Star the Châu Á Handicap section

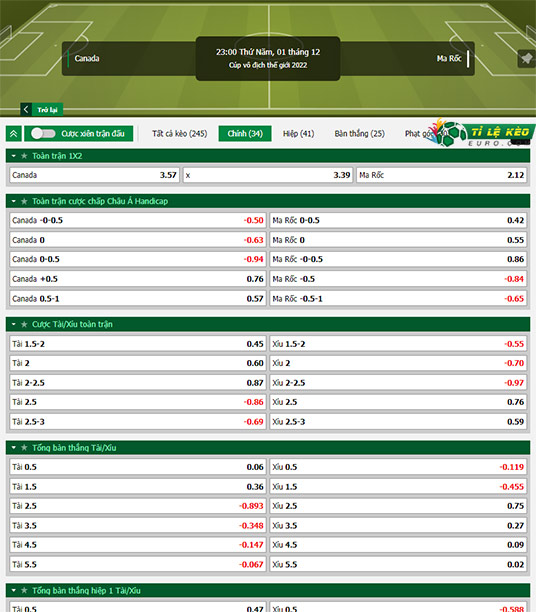pyautogui.click(x=24, y=201)
